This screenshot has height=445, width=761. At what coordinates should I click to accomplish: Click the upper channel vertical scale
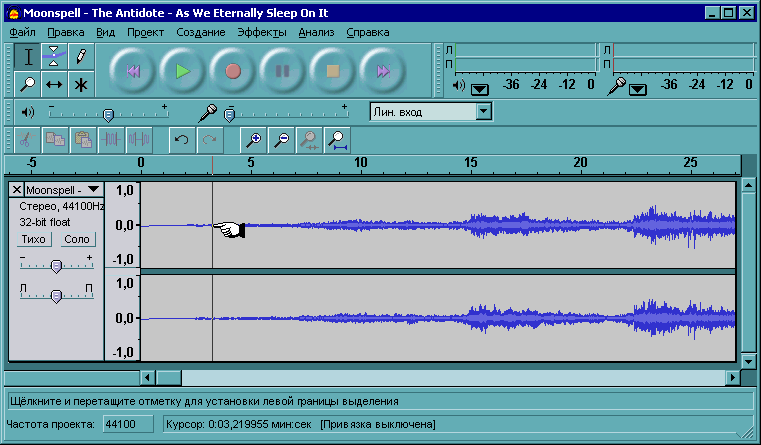(123, 225)
